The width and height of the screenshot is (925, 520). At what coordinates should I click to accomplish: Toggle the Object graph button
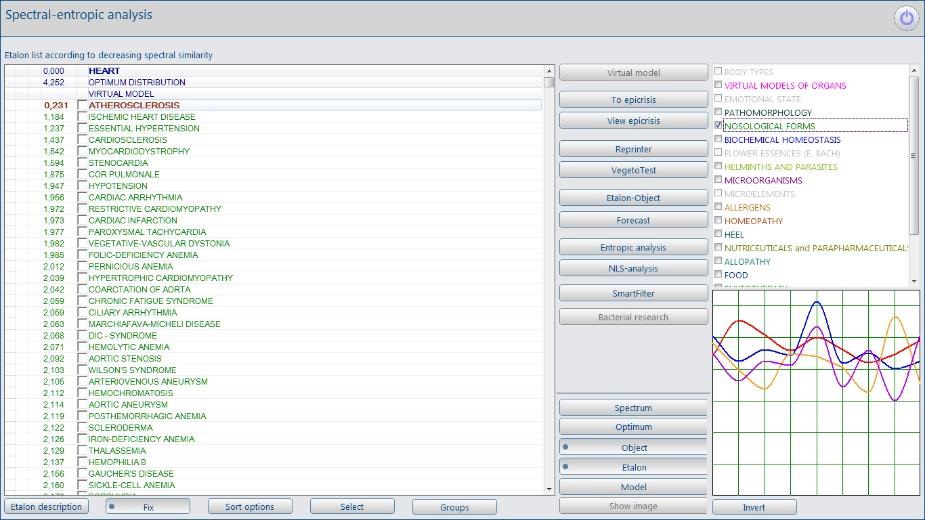633,447
